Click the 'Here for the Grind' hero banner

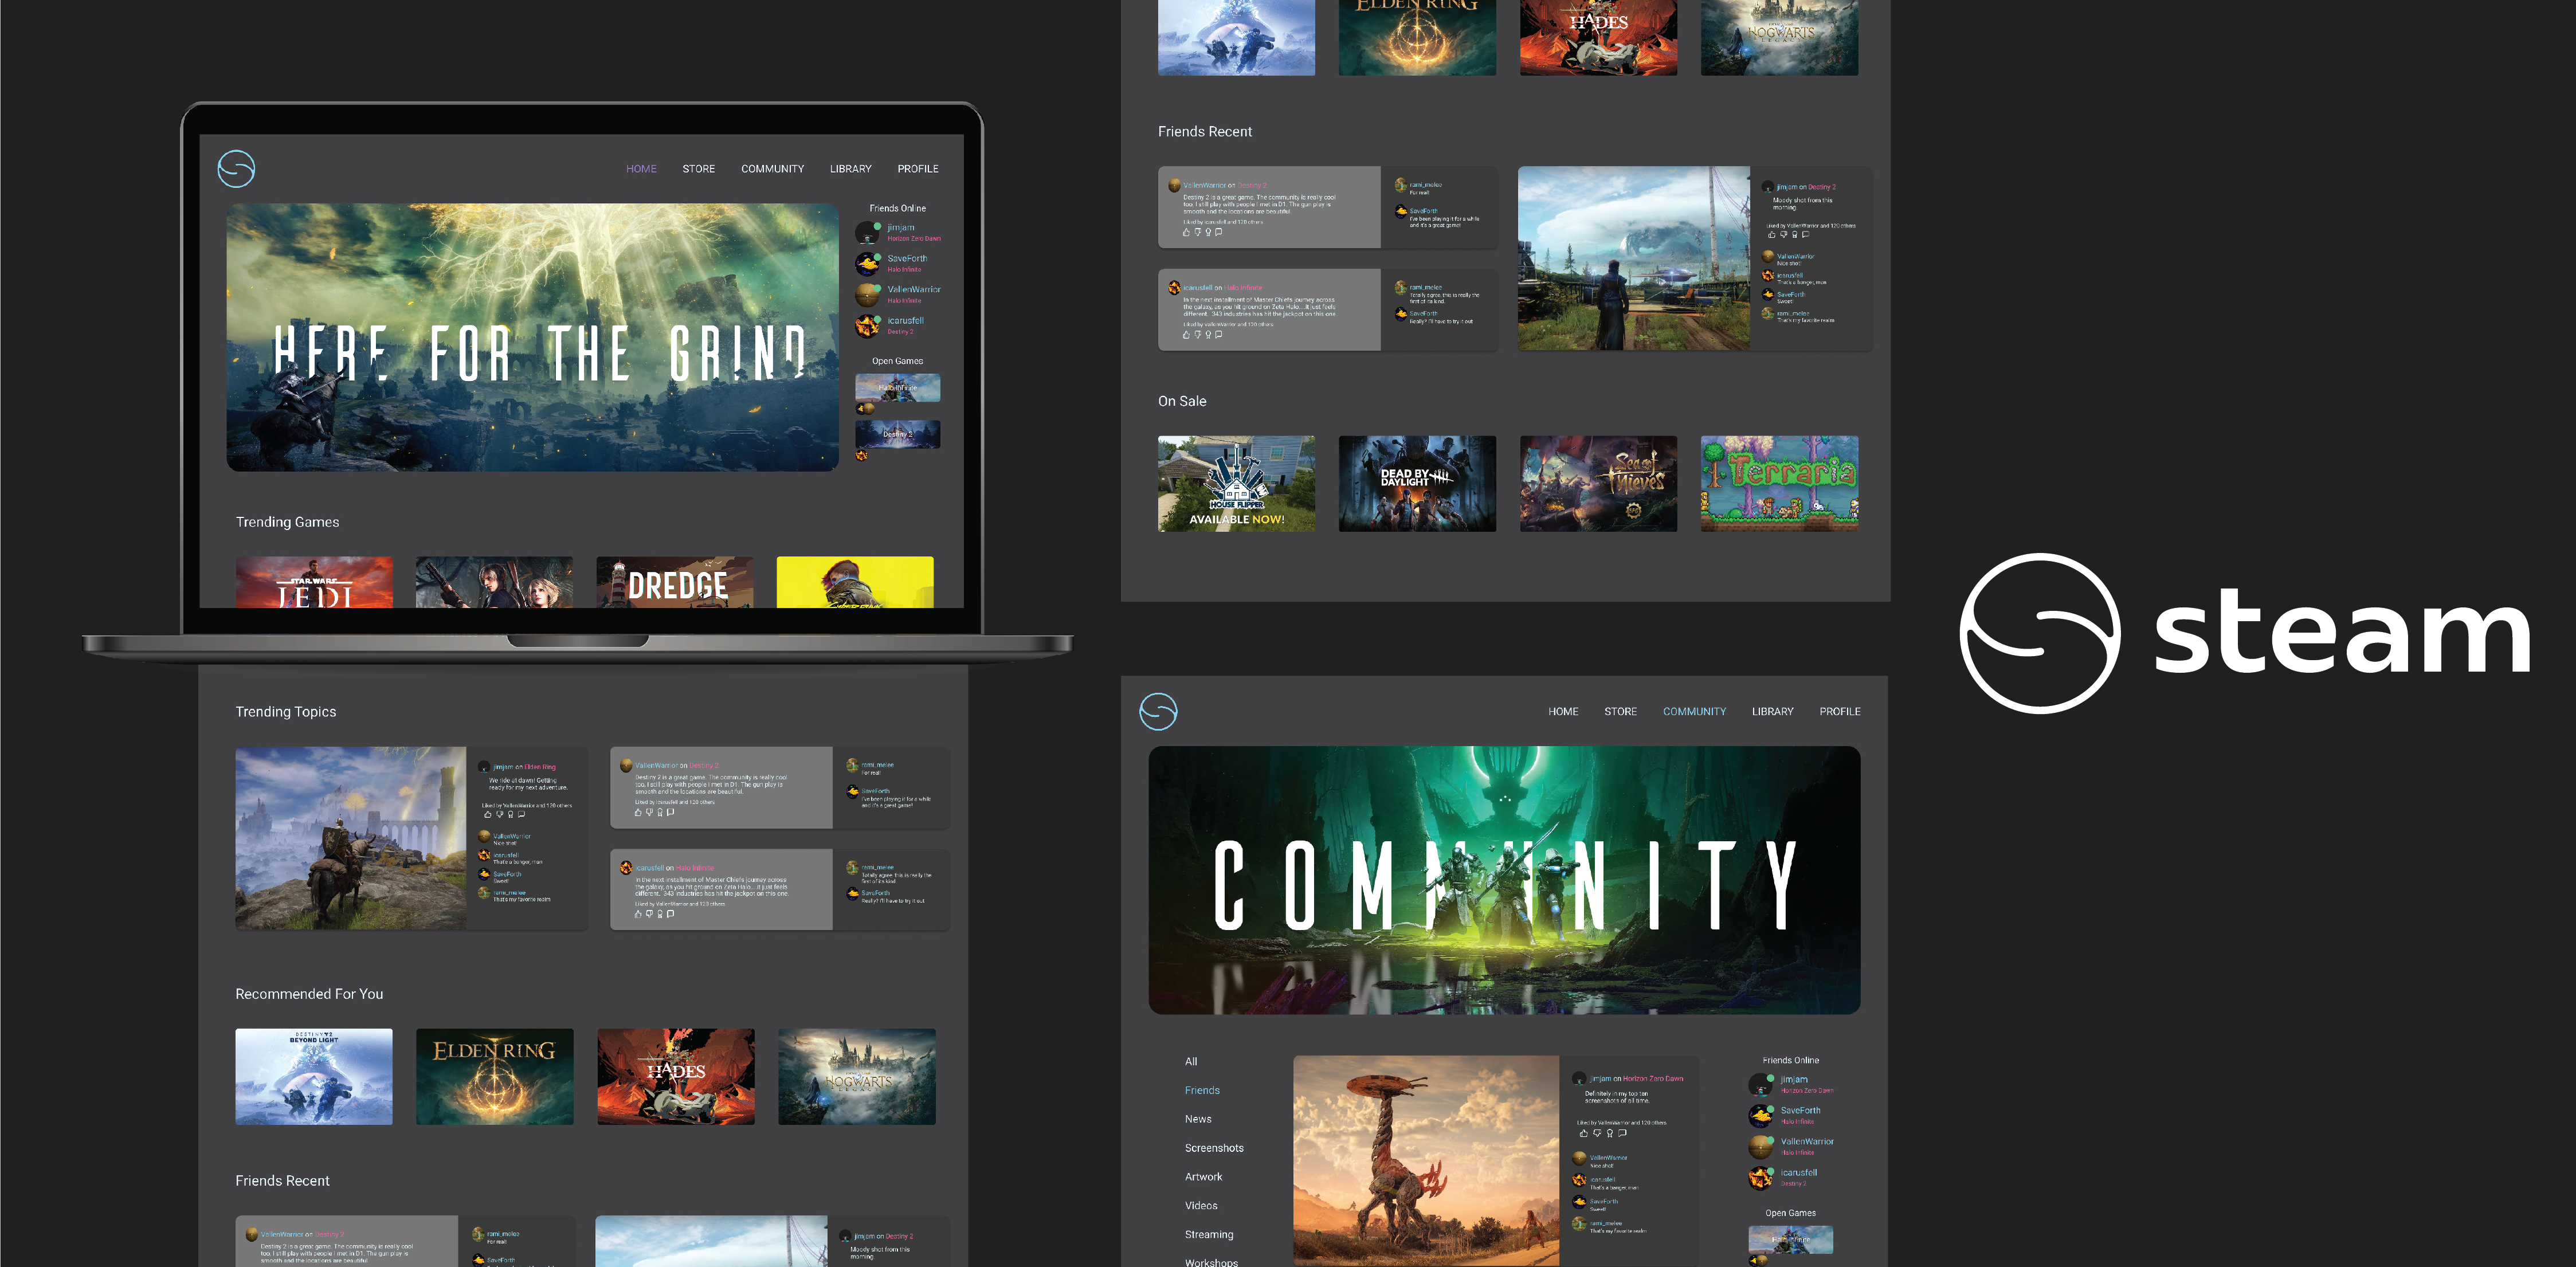[532, 338]
